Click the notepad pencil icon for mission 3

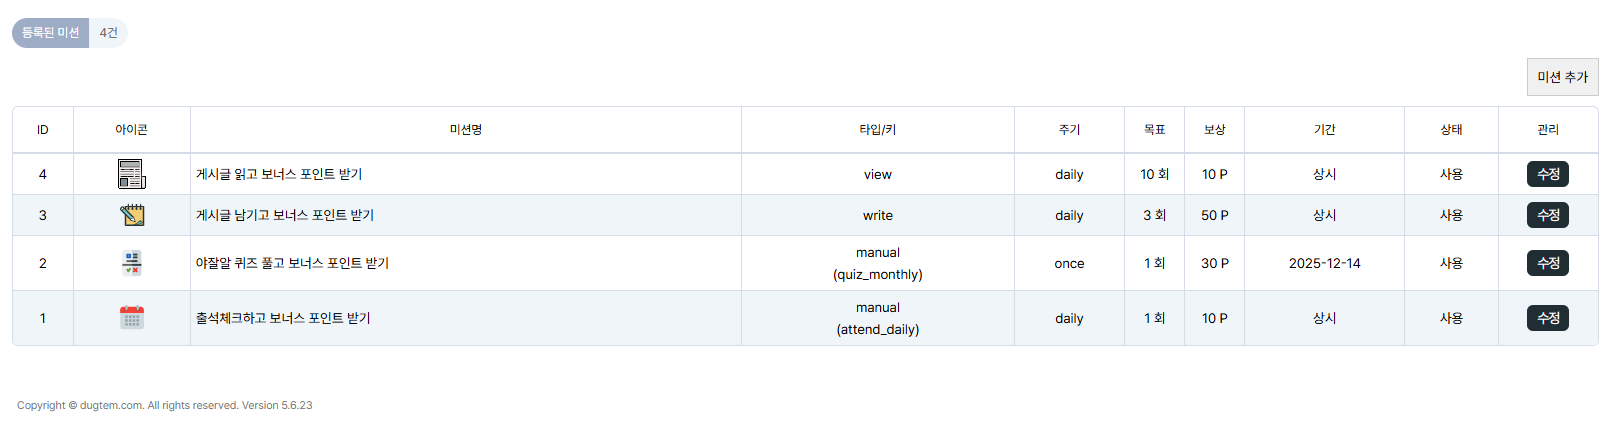coord(132,215)
